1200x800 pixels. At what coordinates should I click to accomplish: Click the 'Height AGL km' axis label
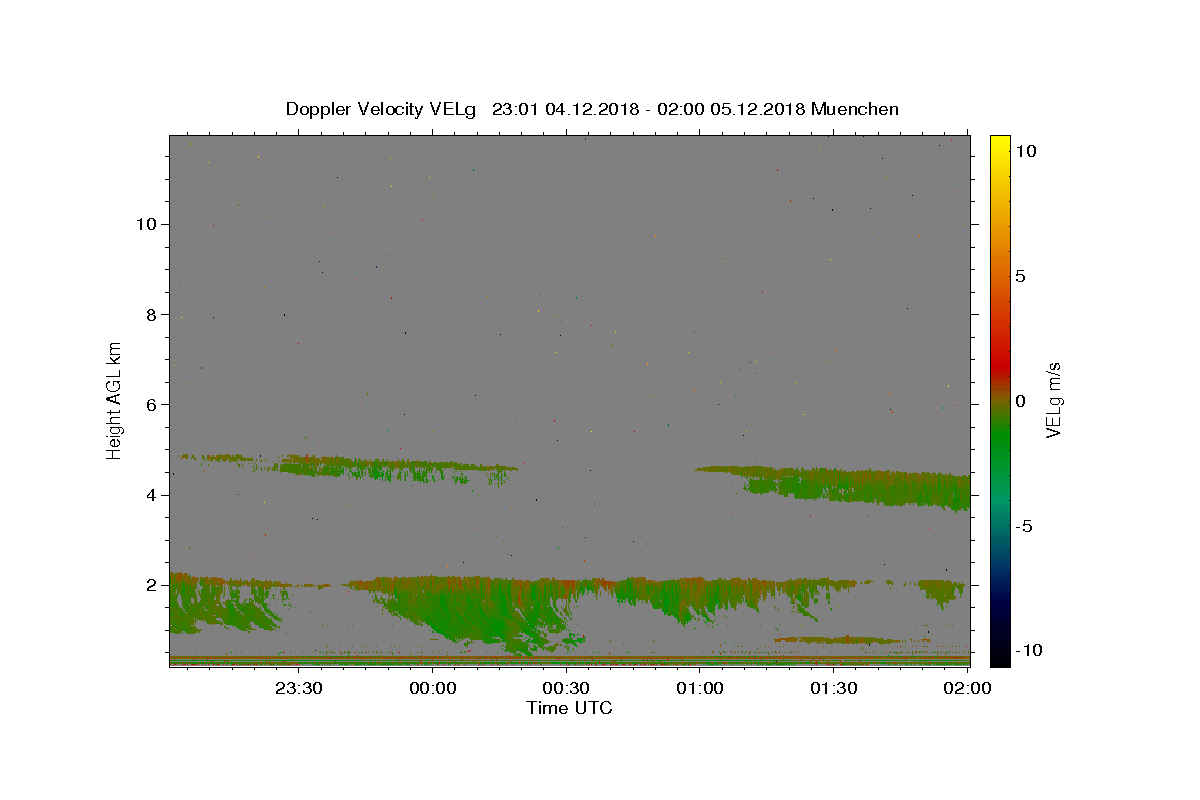coord(115,401)
